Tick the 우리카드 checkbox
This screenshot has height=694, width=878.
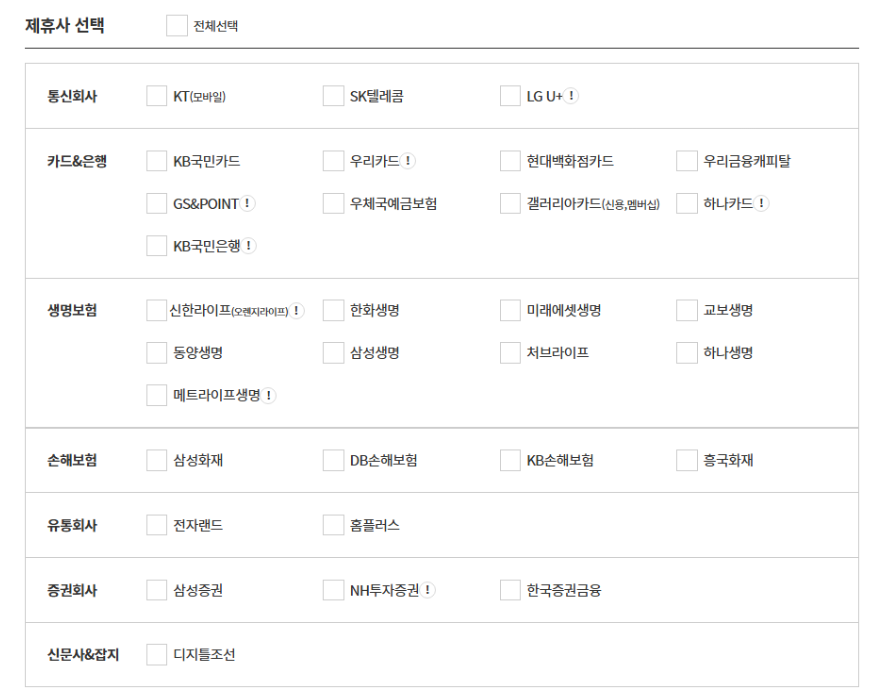(333, 161)
